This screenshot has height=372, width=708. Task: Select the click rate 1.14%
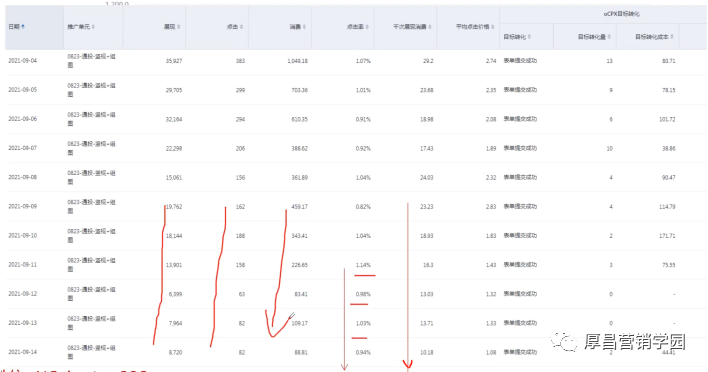click(x=363, y=265)
